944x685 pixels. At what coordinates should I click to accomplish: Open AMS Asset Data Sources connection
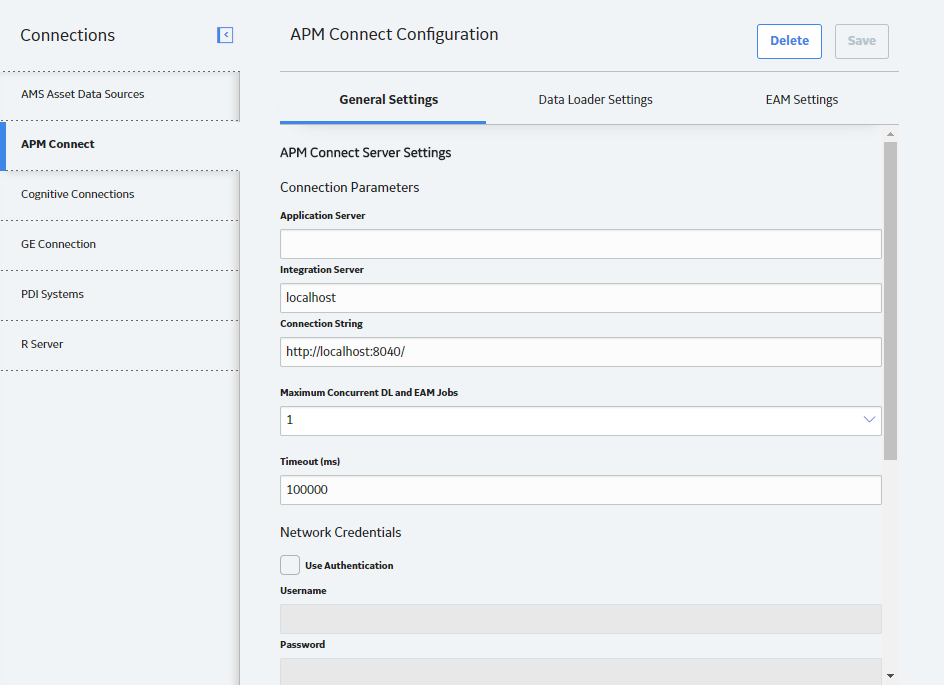pos(120,95)
